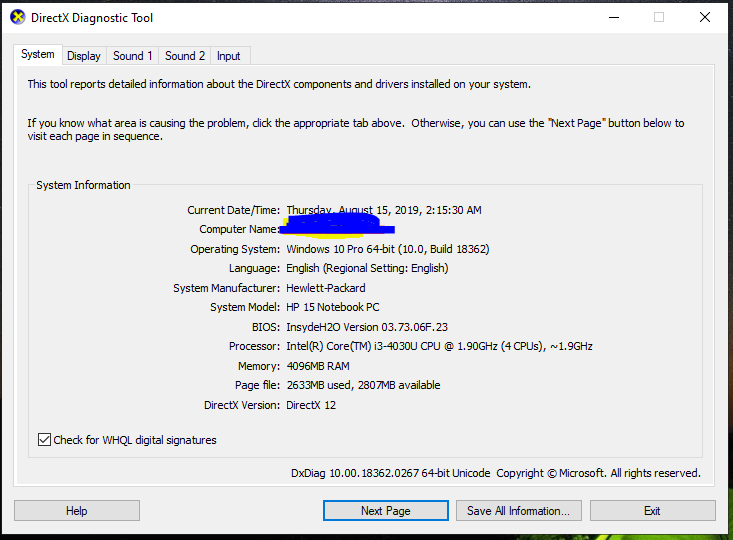Image resolution: width=733 pixels, height=540 pixels.
Task: Select the Current Date/Time value text
Action: pos(384,210)
